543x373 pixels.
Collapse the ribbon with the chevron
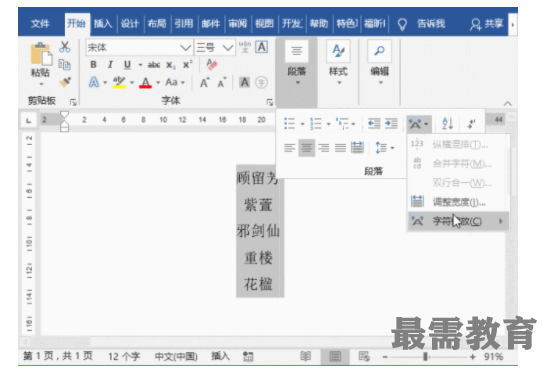pyautogui.click(x=508, y=103)
